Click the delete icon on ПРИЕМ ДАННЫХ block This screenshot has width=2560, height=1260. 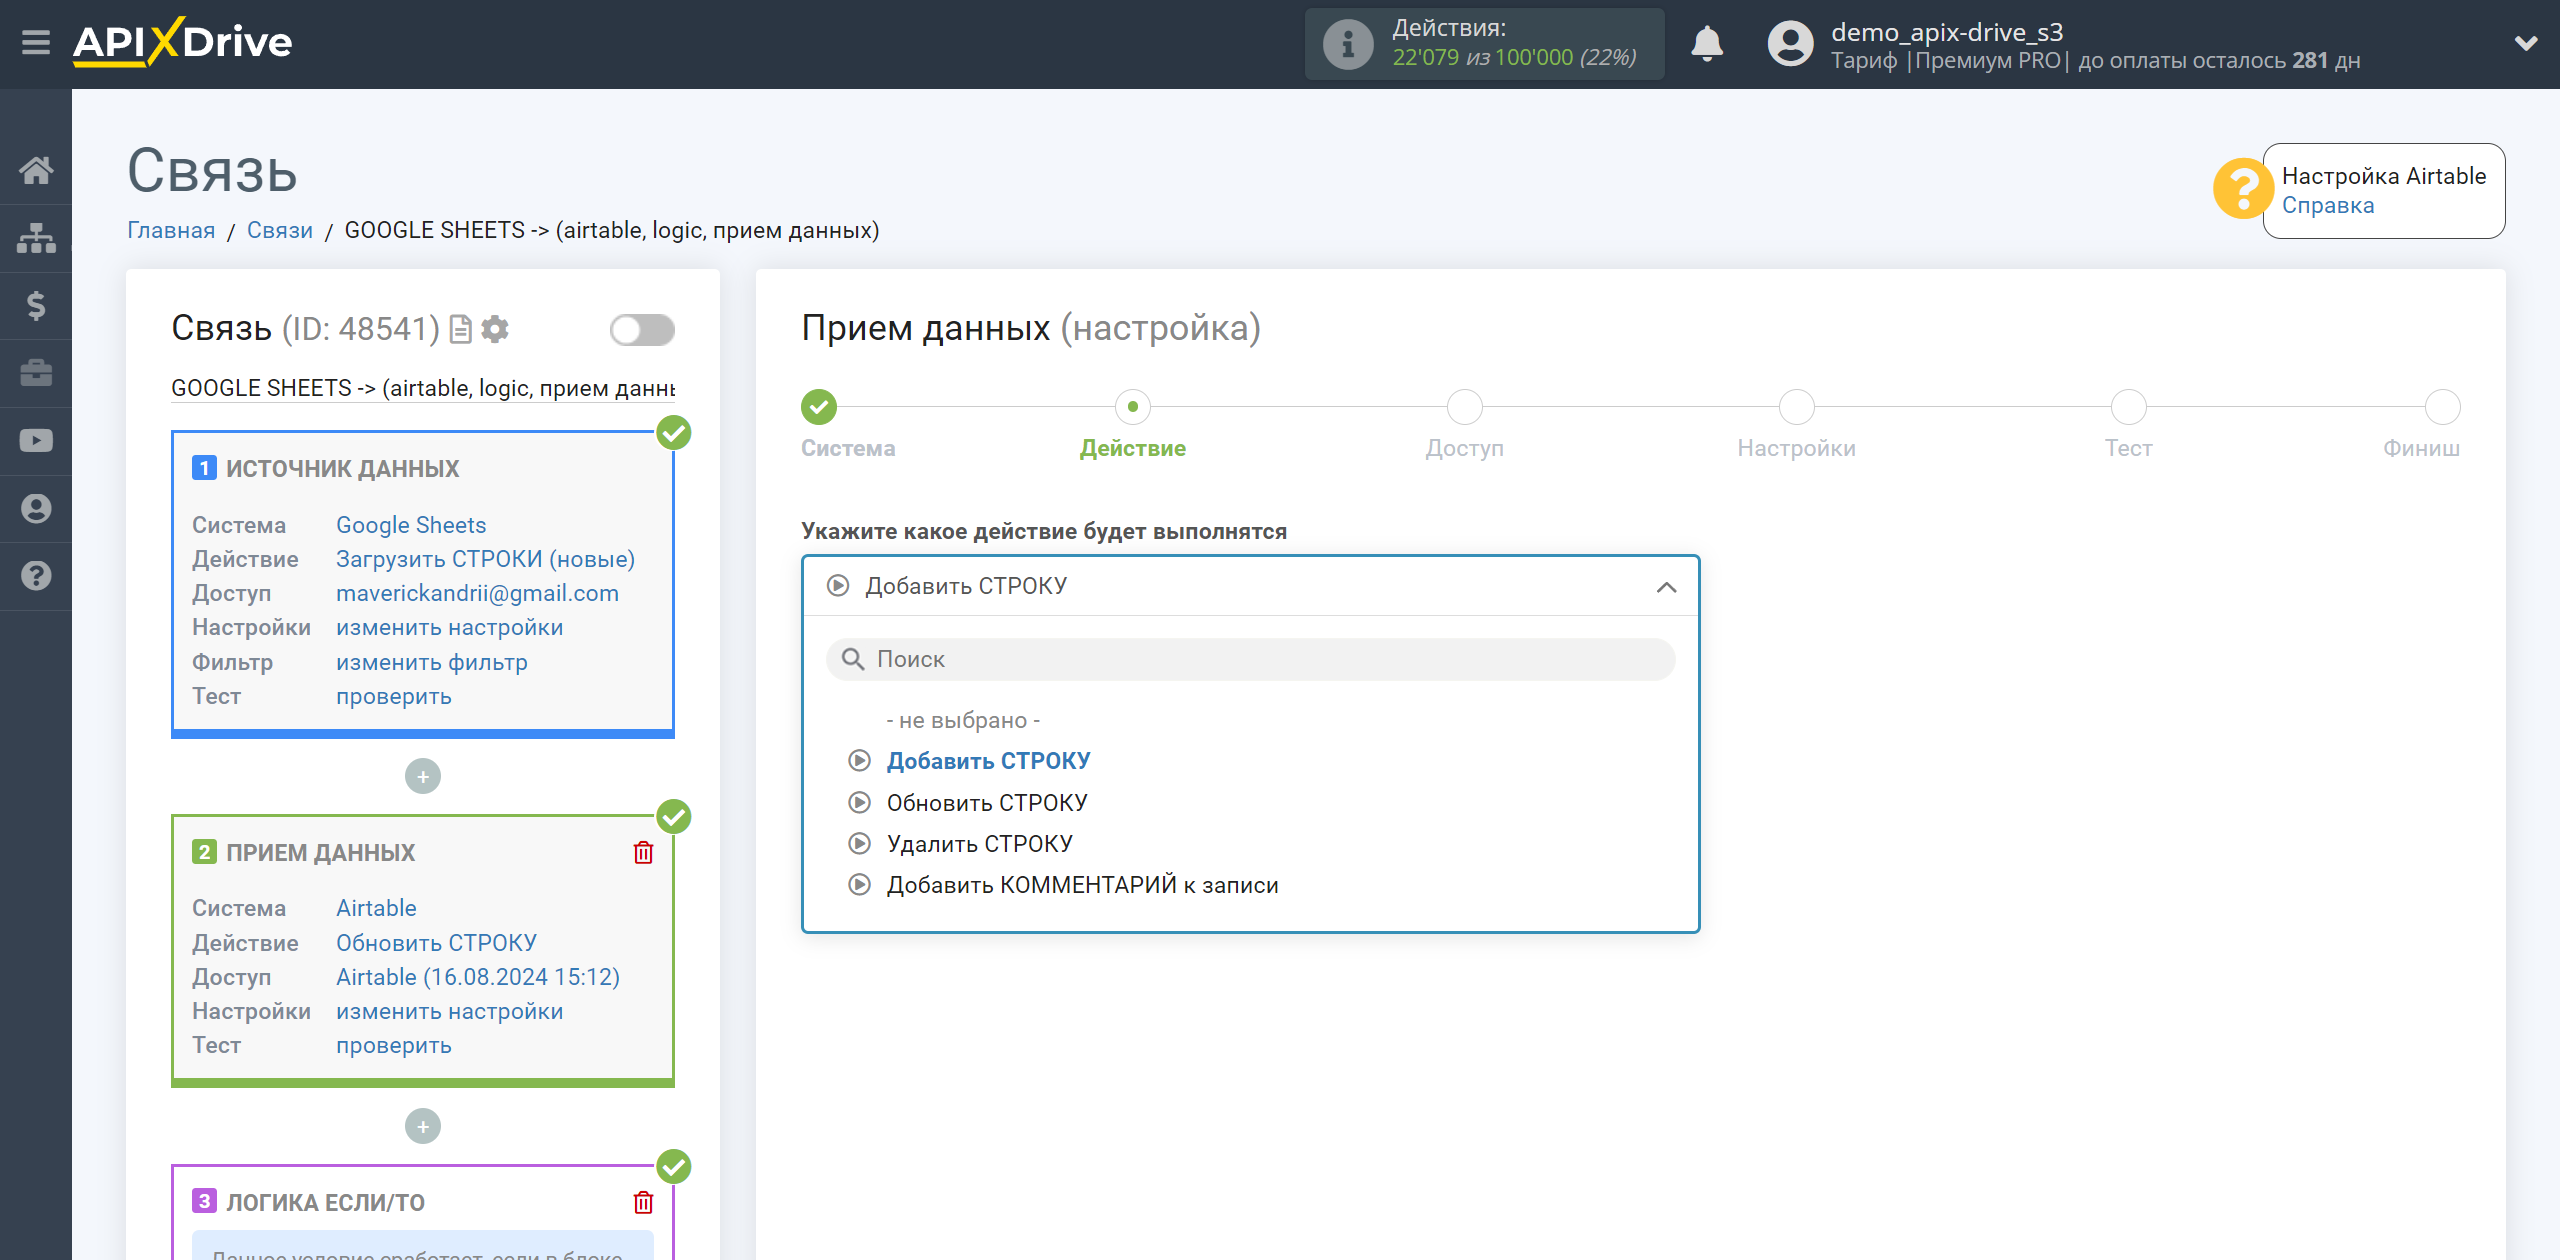645,850
